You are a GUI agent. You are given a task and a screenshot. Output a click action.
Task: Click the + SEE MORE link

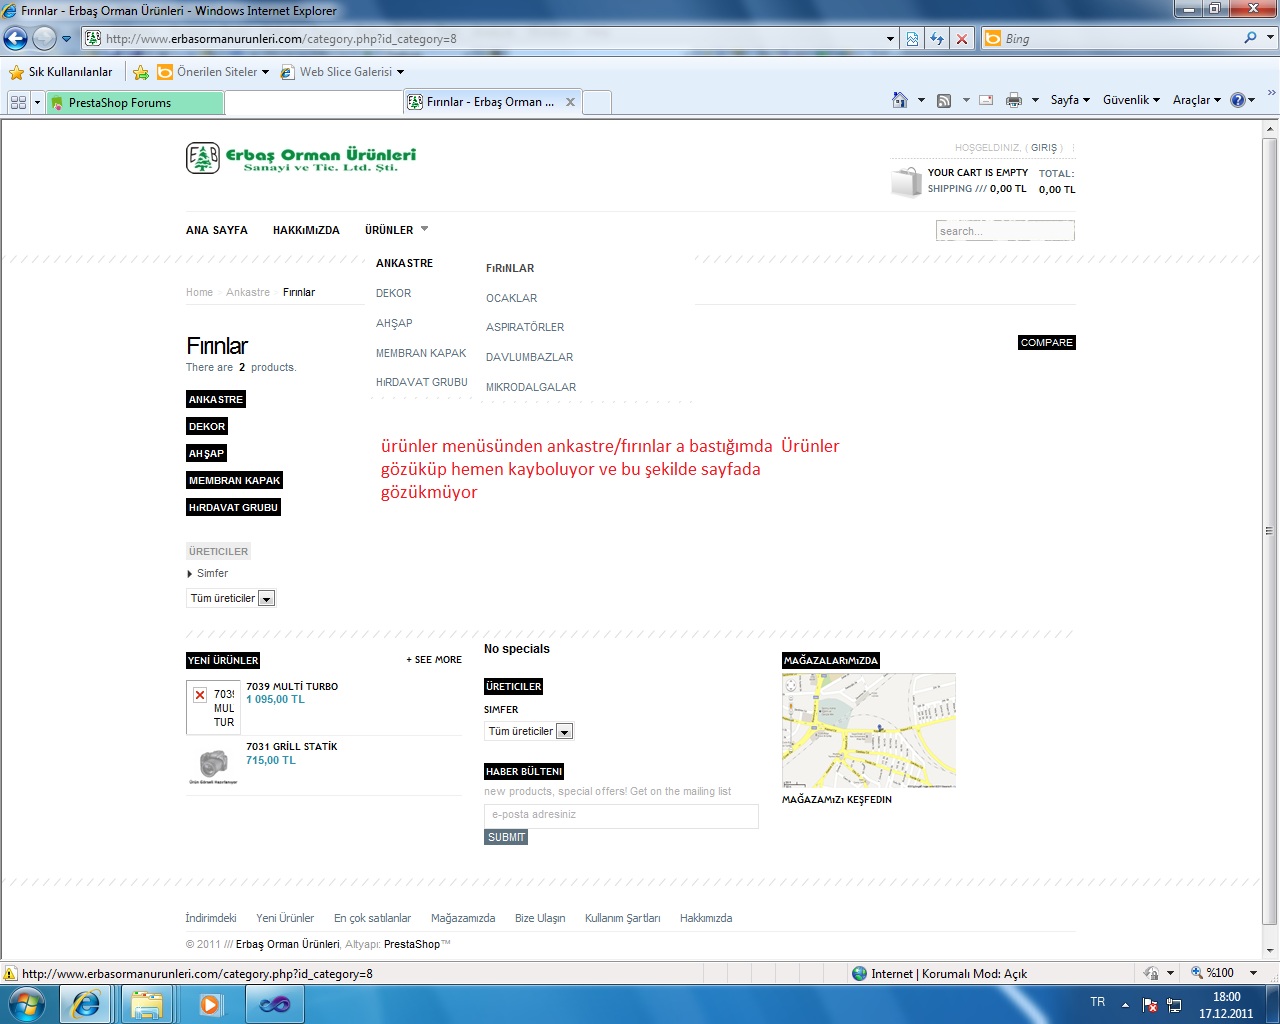tap(434, 660)
